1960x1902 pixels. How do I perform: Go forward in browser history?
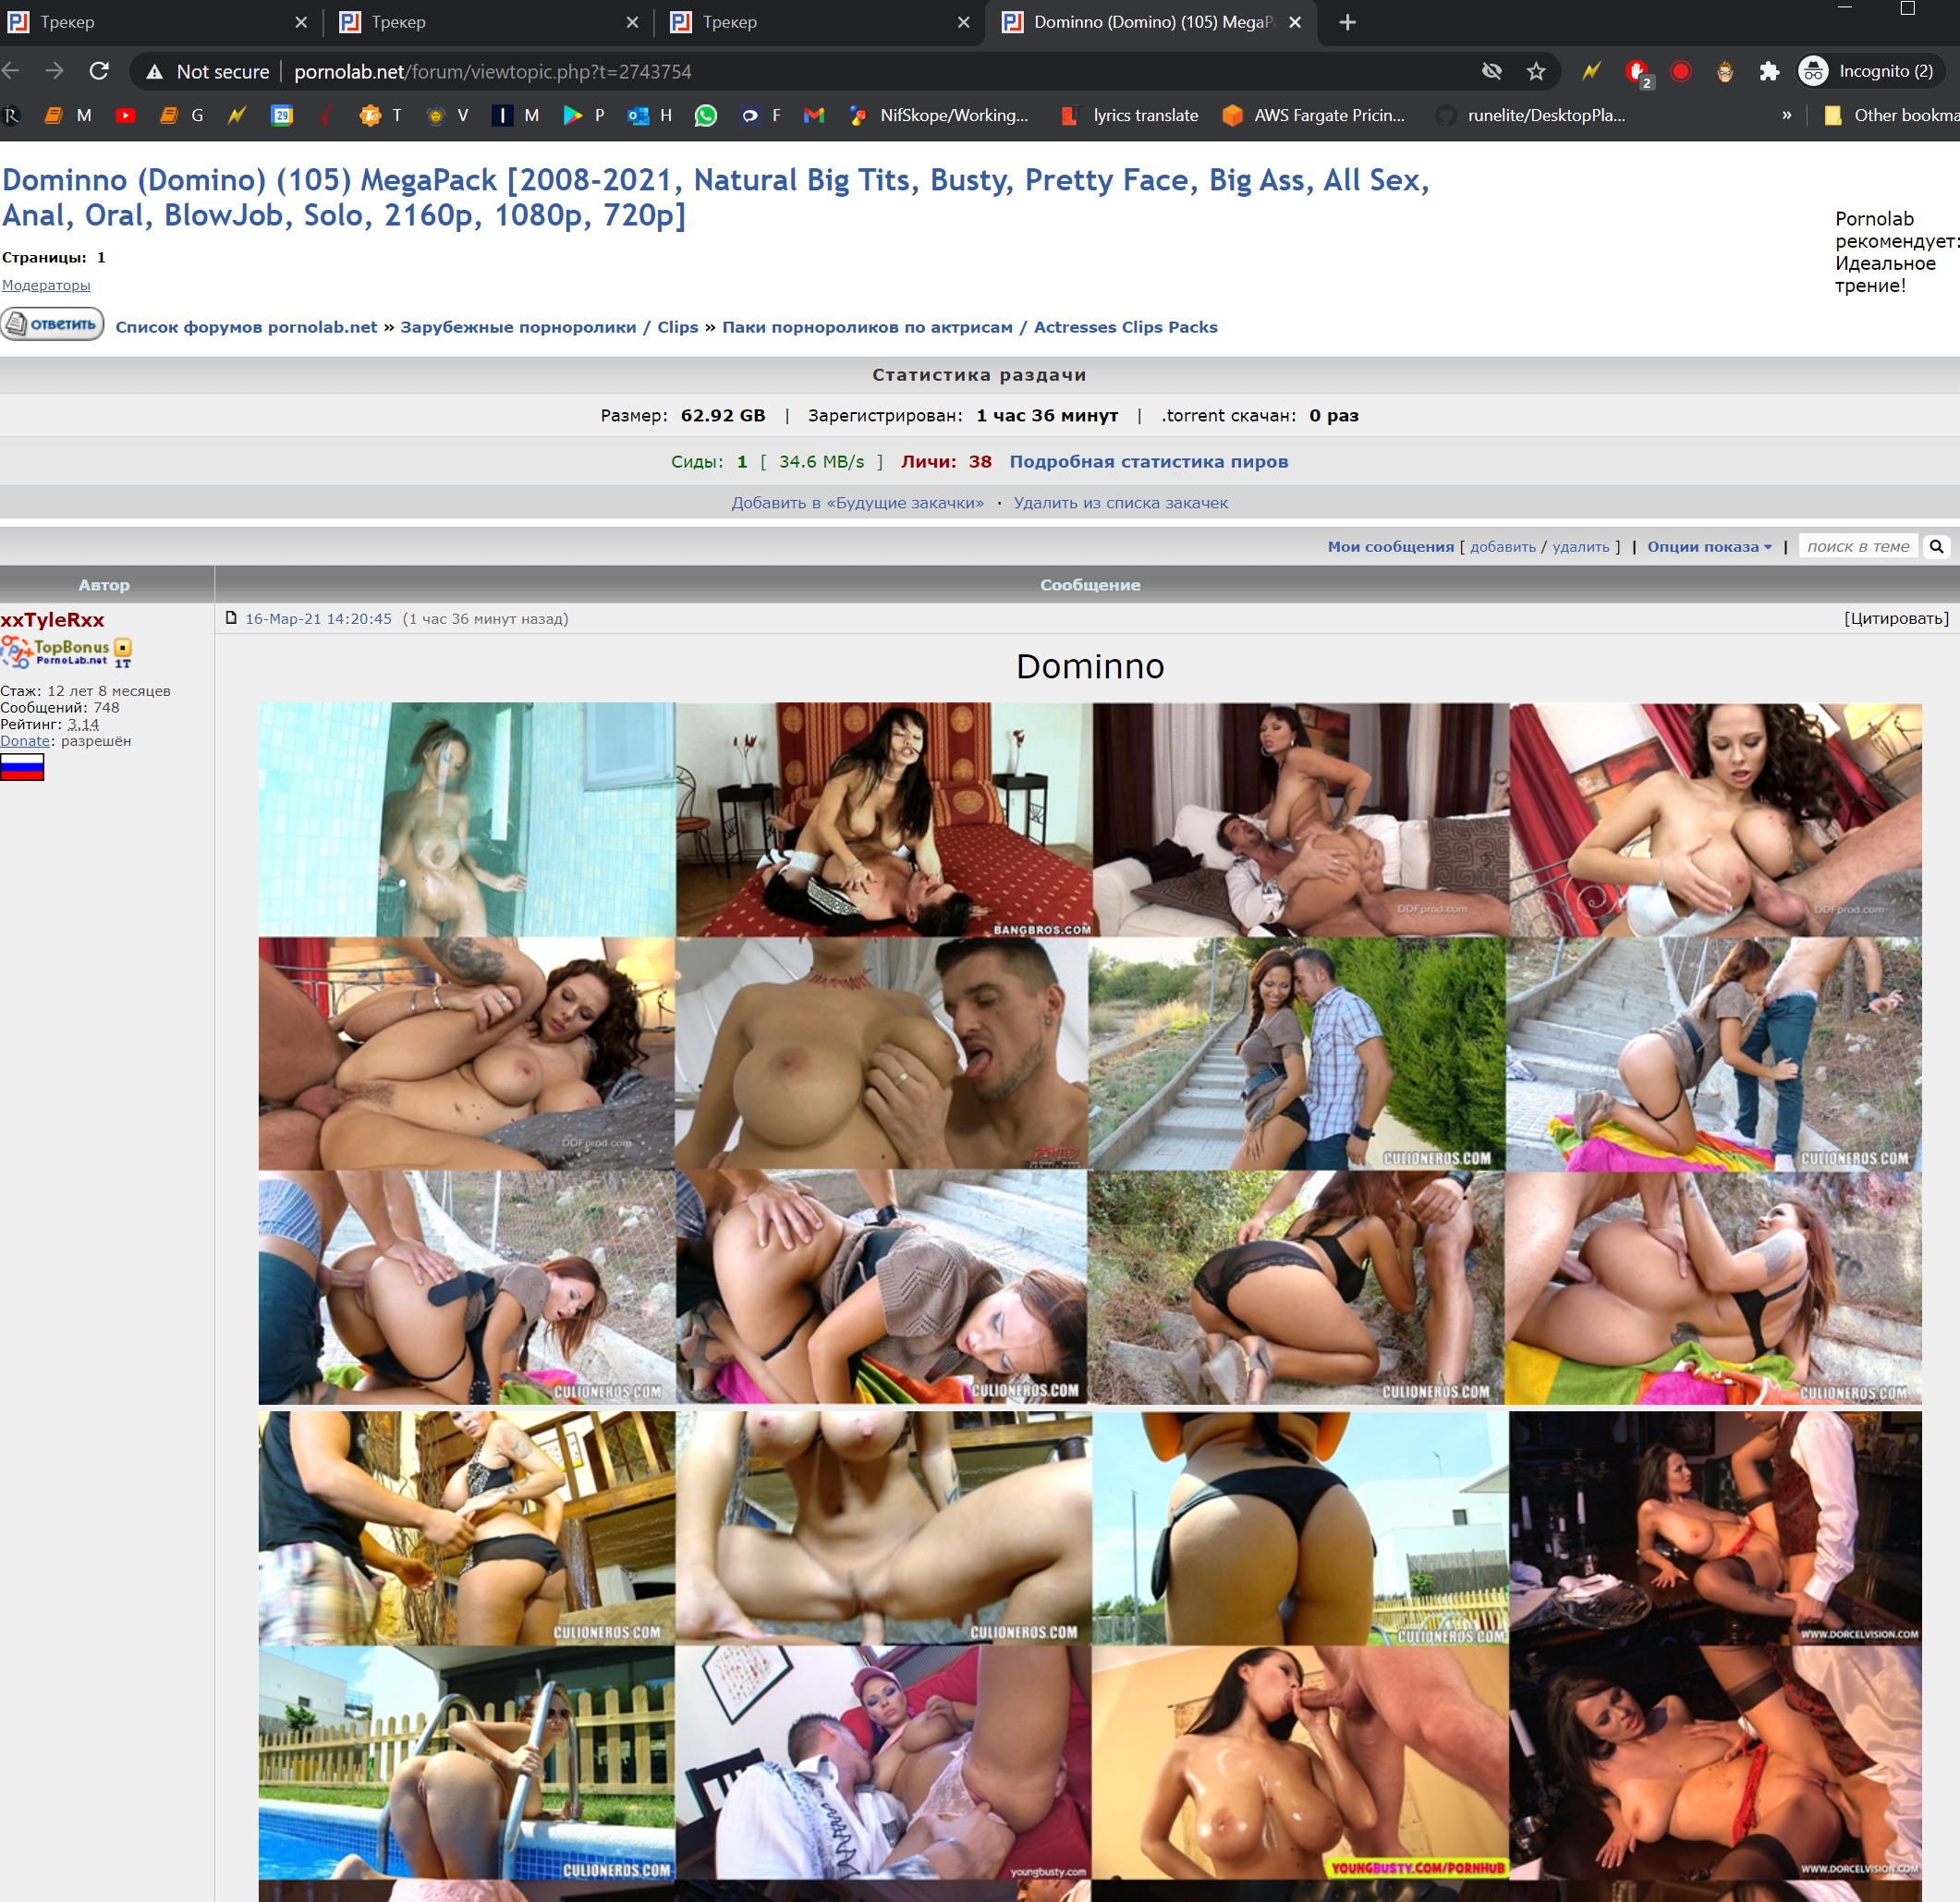[x=55, y=71]
